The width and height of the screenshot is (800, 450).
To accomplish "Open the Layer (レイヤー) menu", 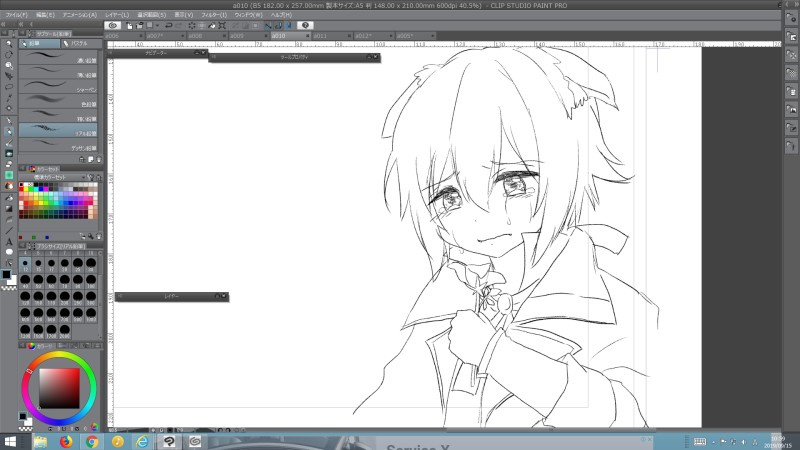I will pos(117,15).
